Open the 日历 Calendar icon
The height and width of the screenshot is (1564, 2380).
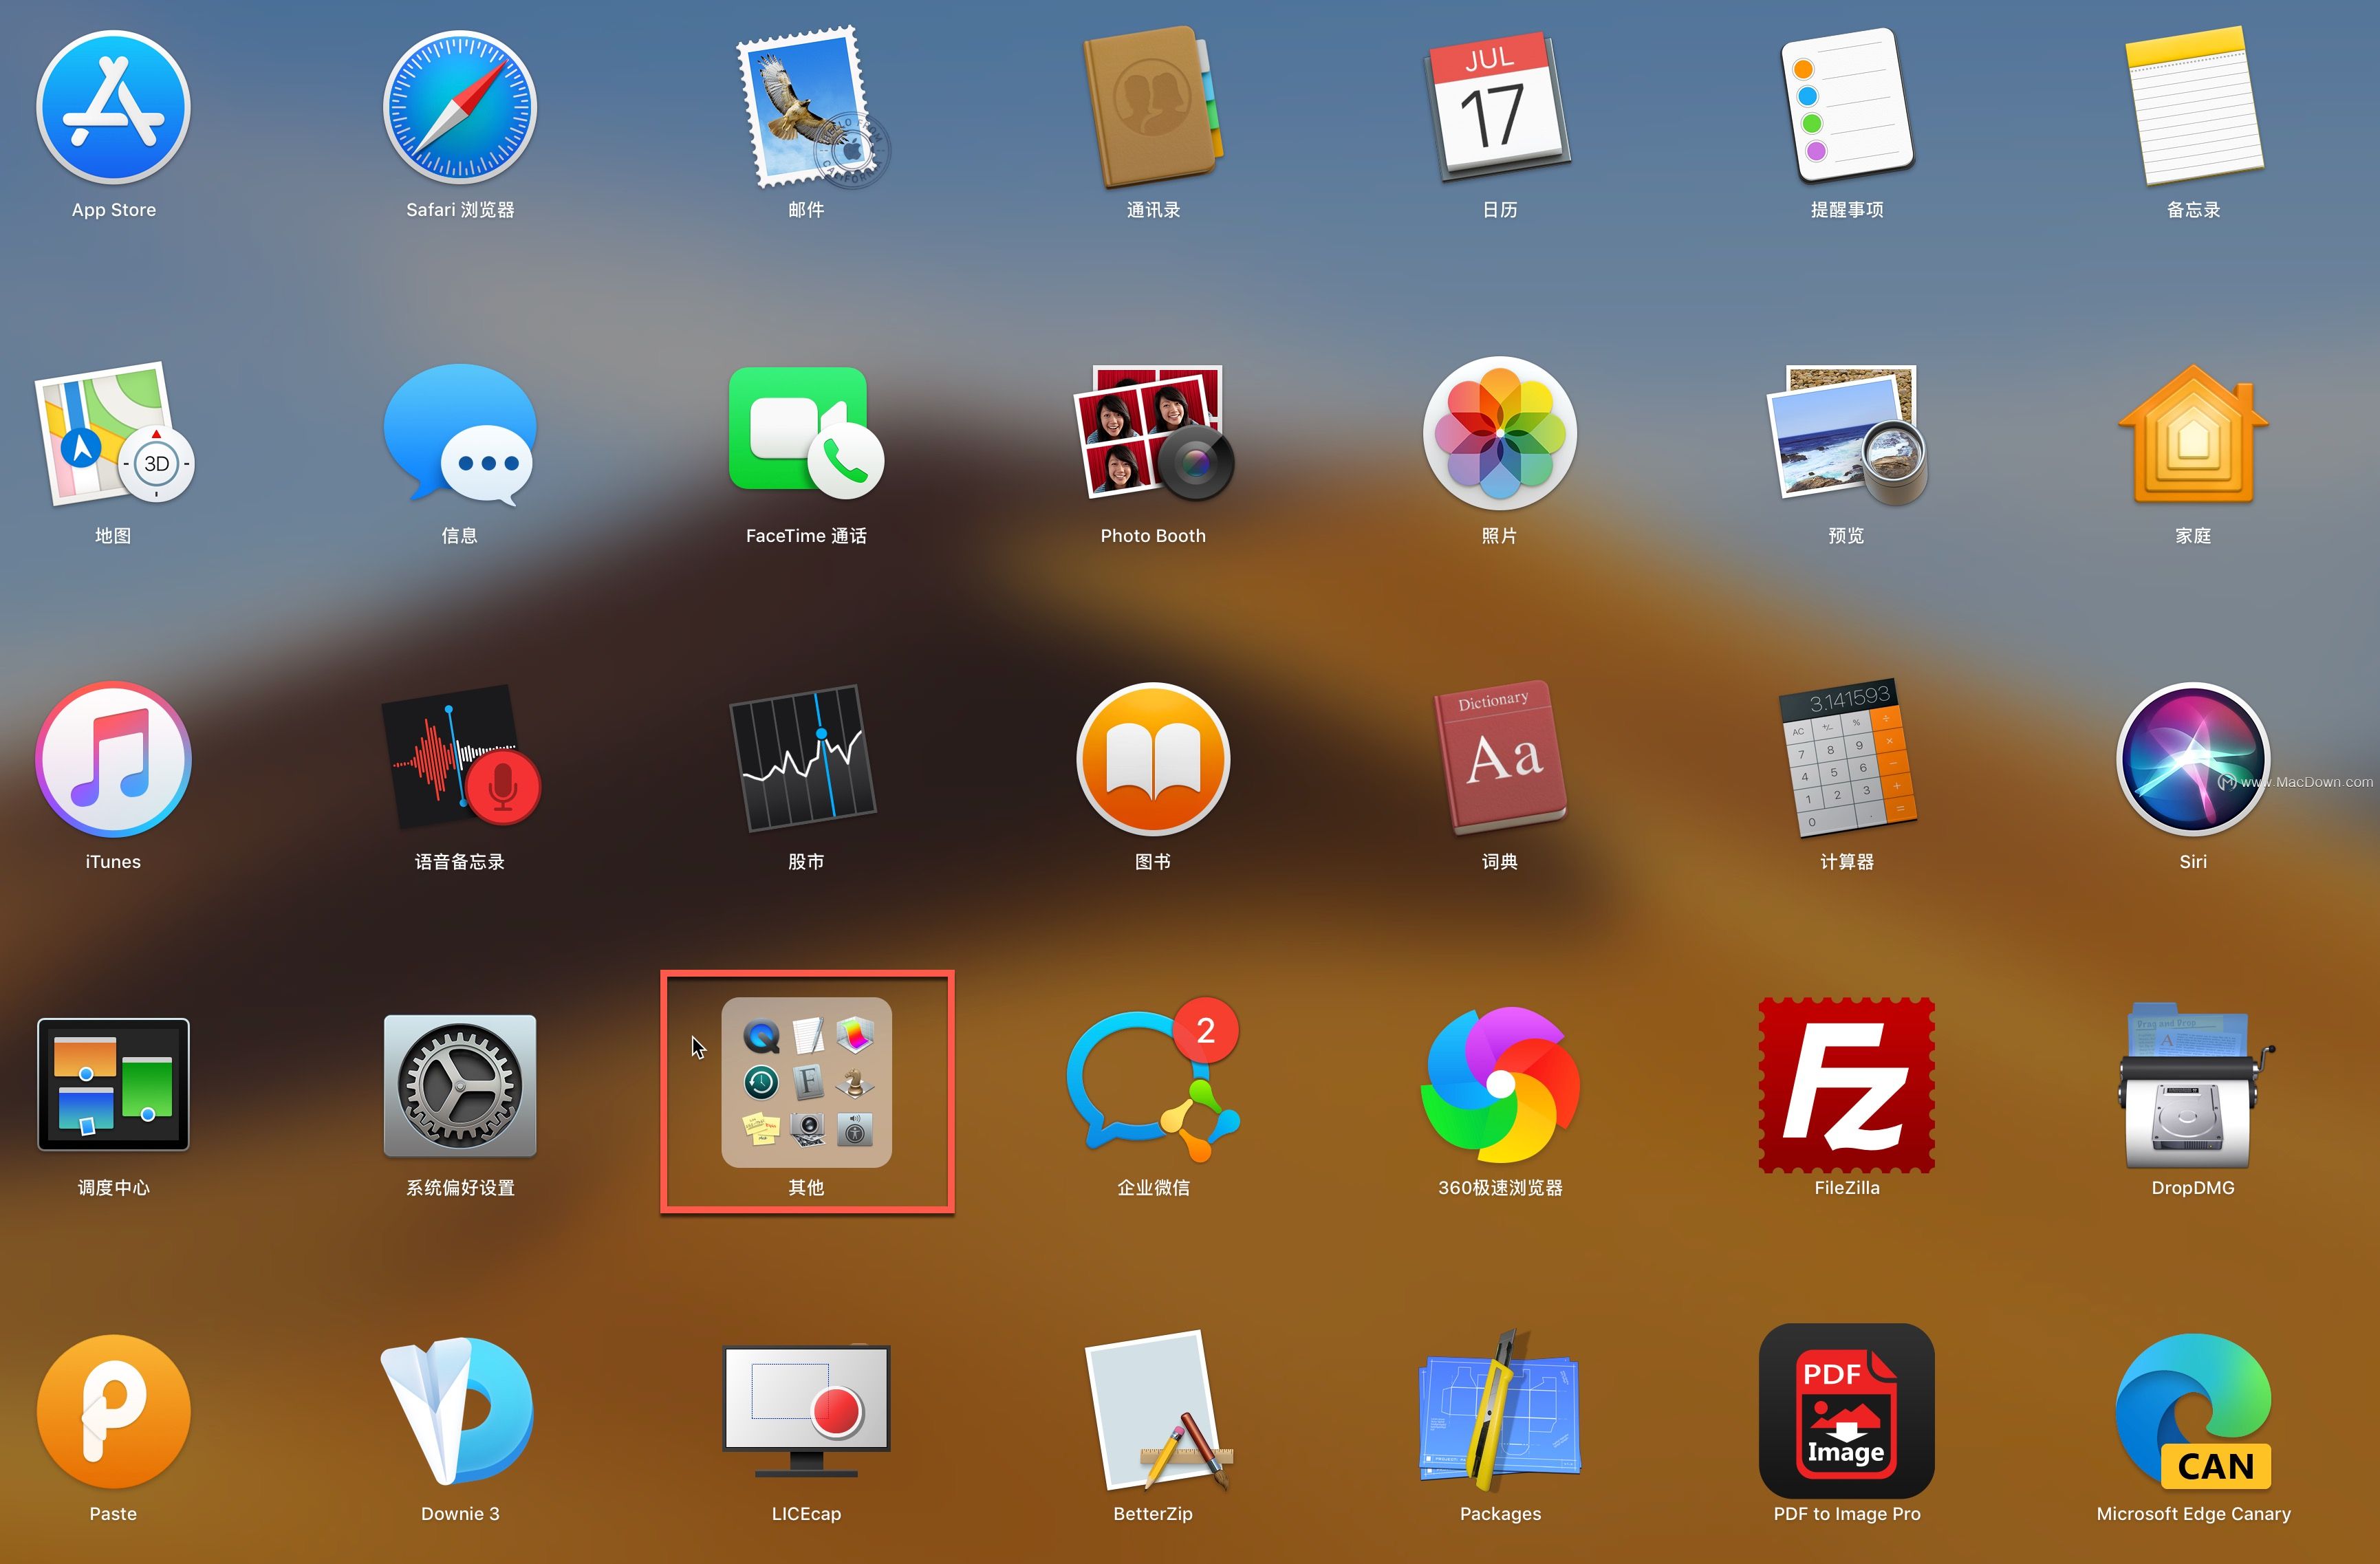coord(1499,107)
